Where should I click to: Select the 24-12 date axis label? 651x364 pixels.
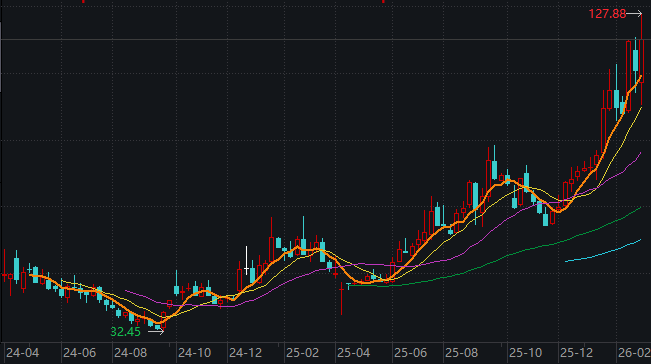point(245,353)
